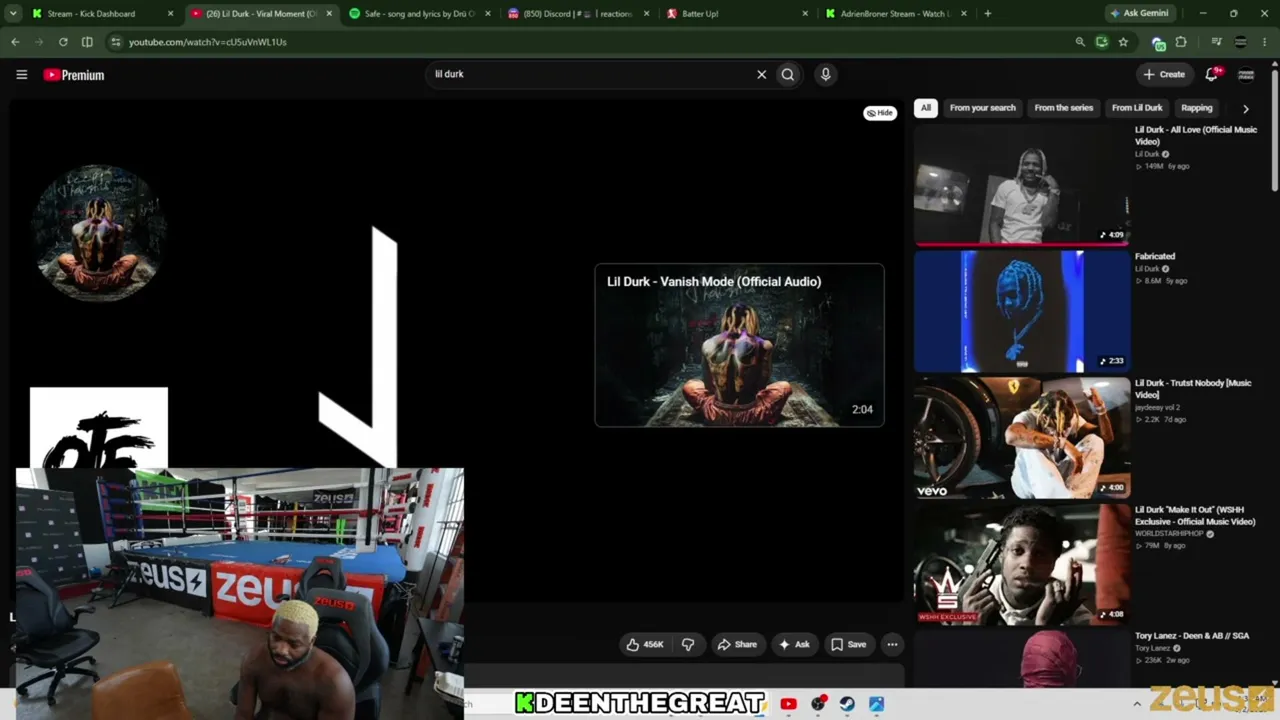This screenshot has height=720, width=1280.
Task: Switch to the AdrienBroner Stream tab
Action: point(894,14)
